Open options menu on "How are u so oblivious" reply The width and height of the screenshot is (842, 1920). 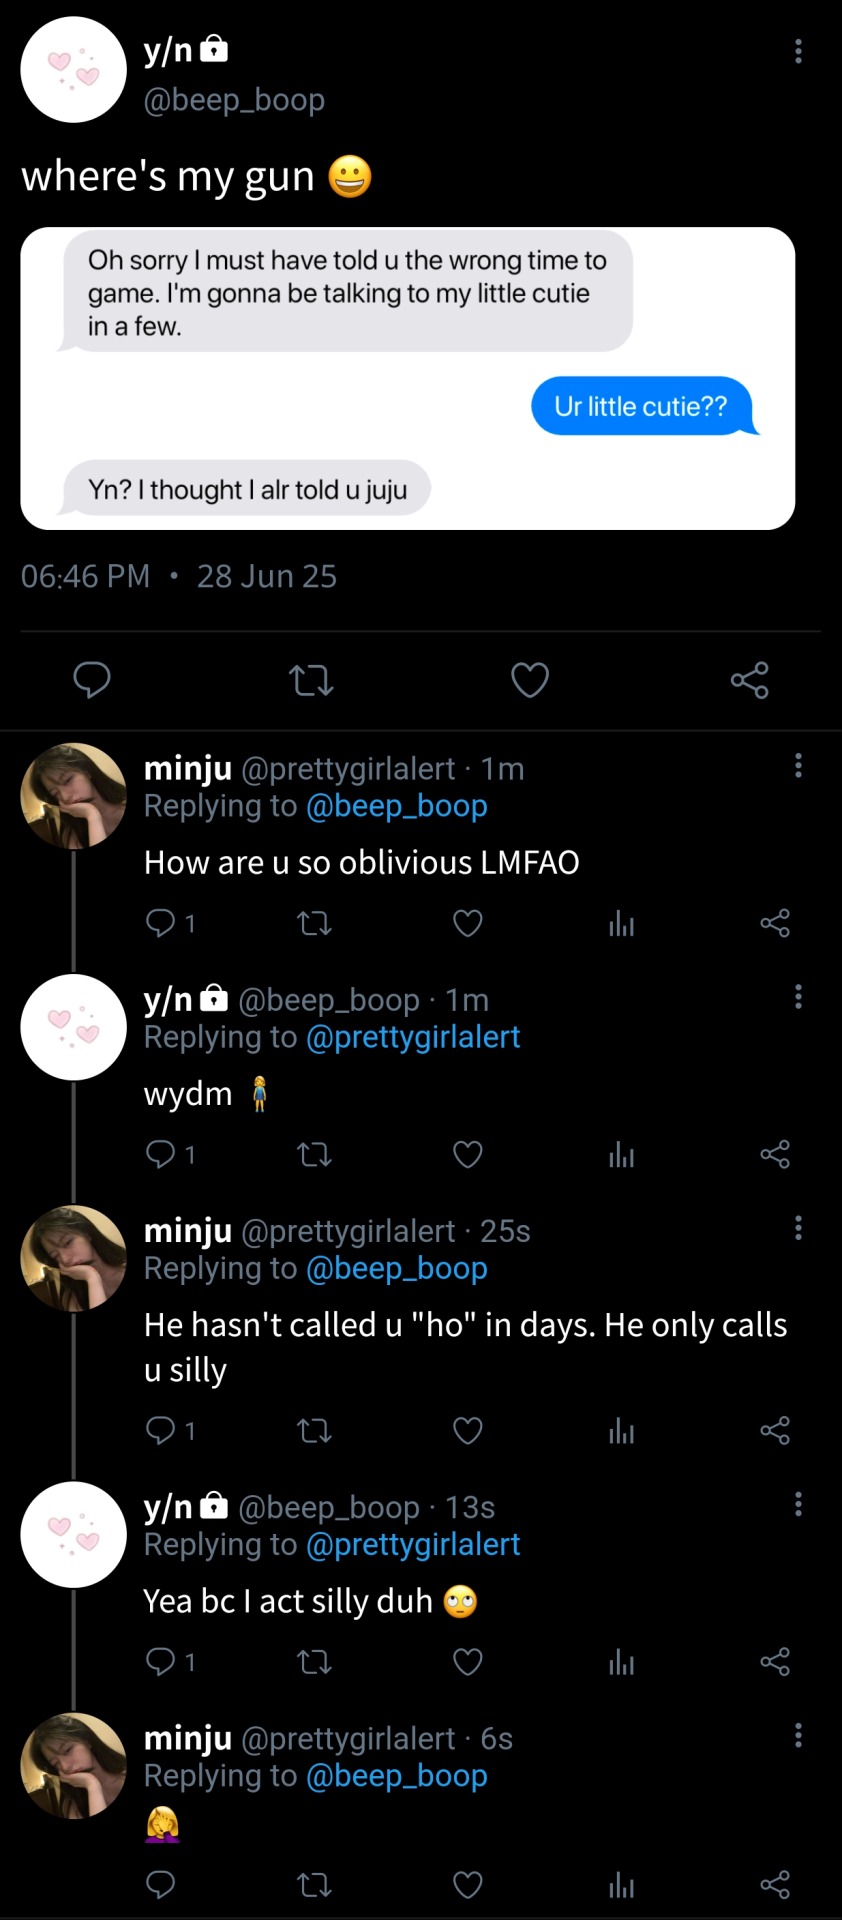point(798,766)
